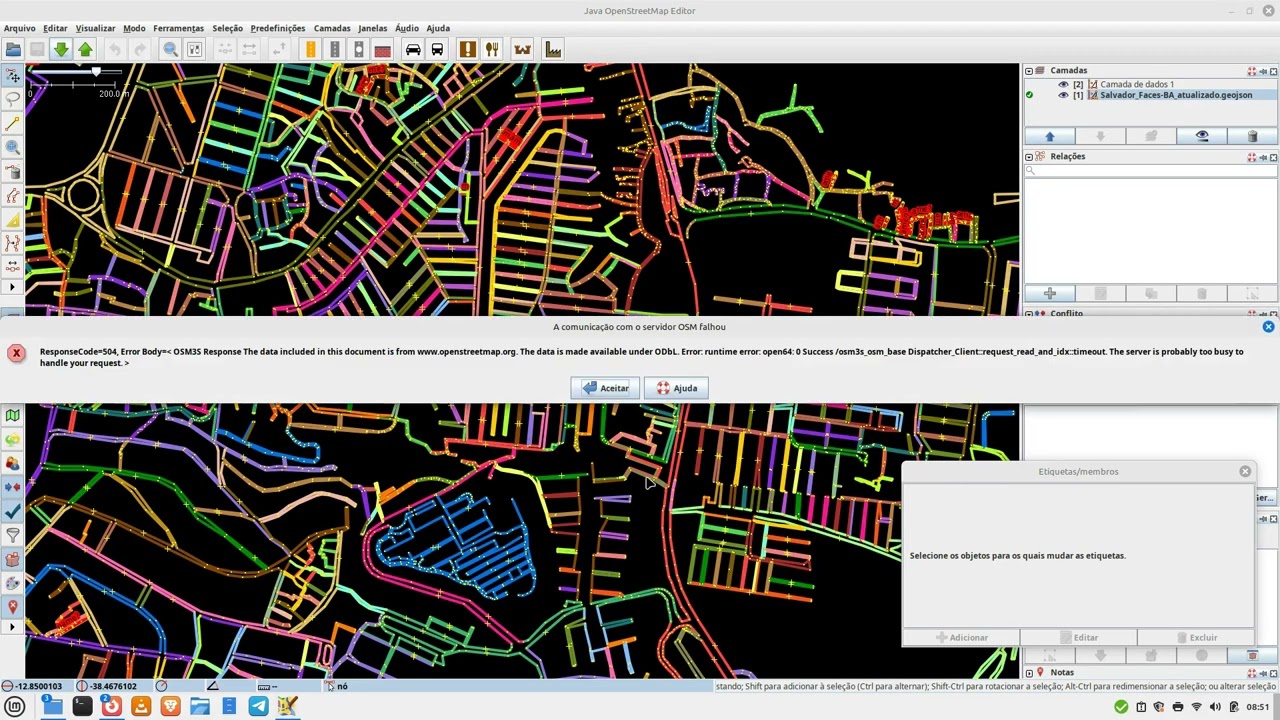Toggle visibility of Camada de dados 1

click(x=1063, y=84)
